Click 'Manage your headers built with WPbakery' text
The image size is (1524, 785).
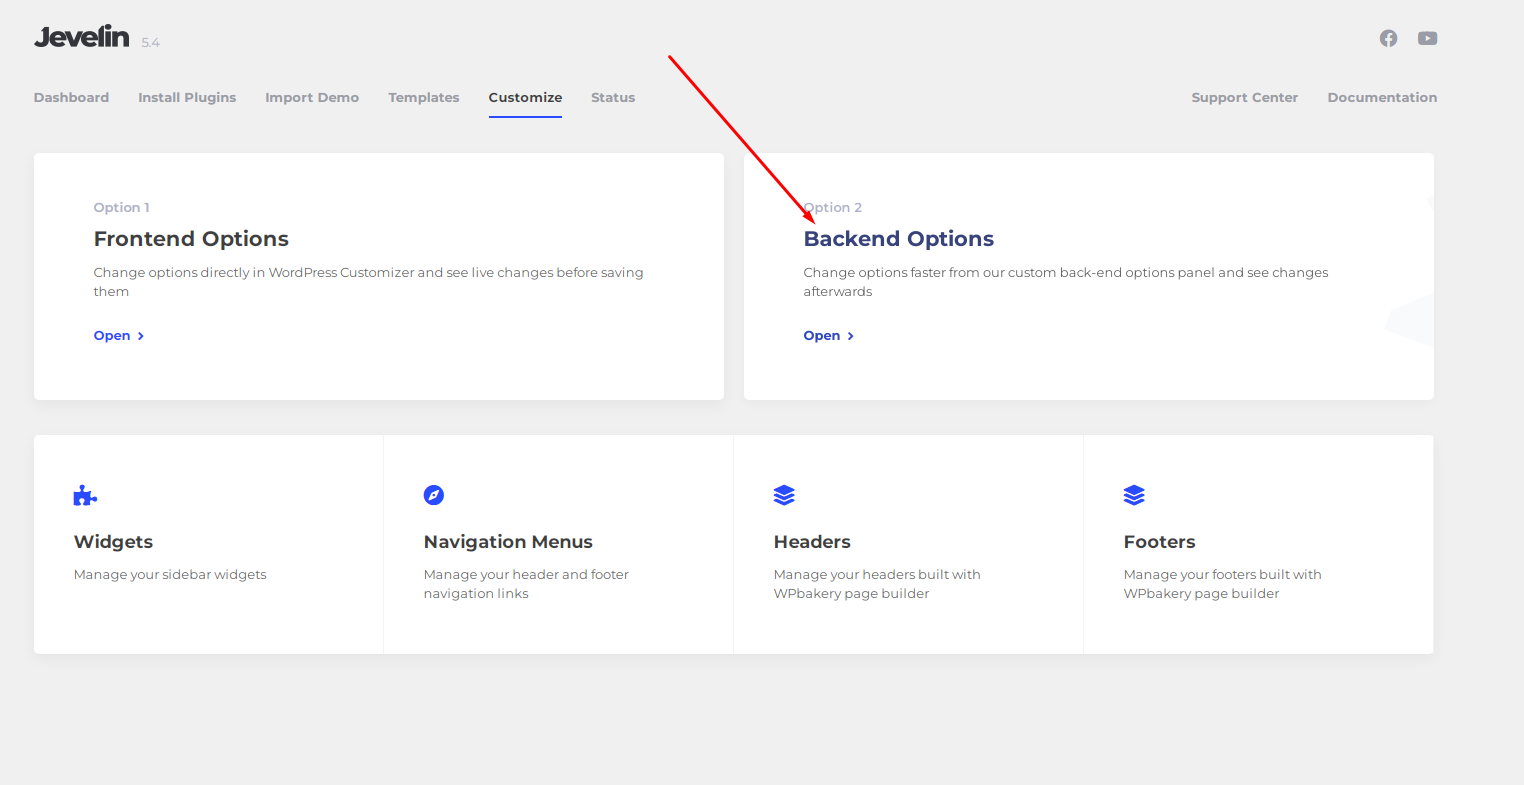click(877, 584)
